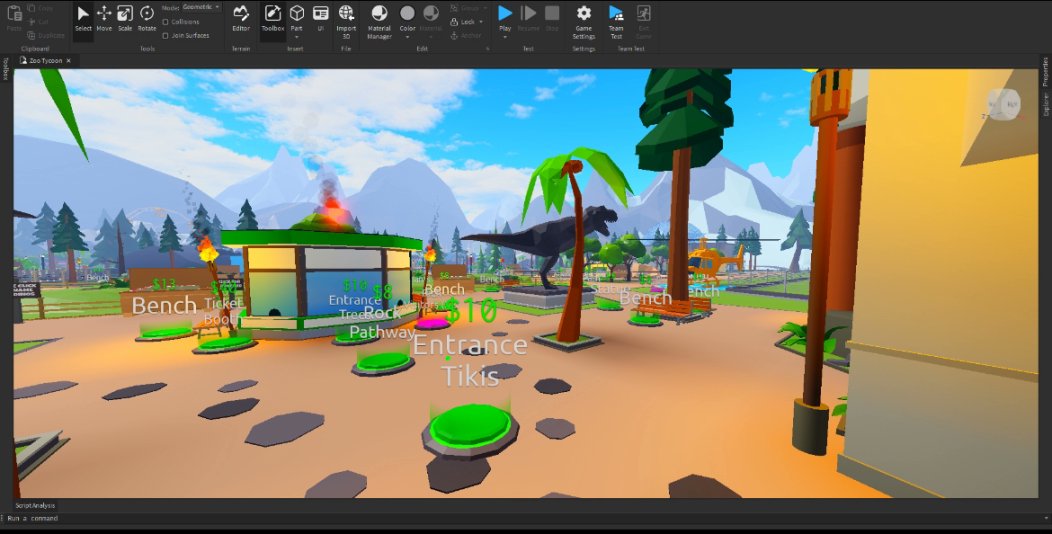Click the Play test button
Viewport: 1052px width, 534px height.
click(505, 13)
